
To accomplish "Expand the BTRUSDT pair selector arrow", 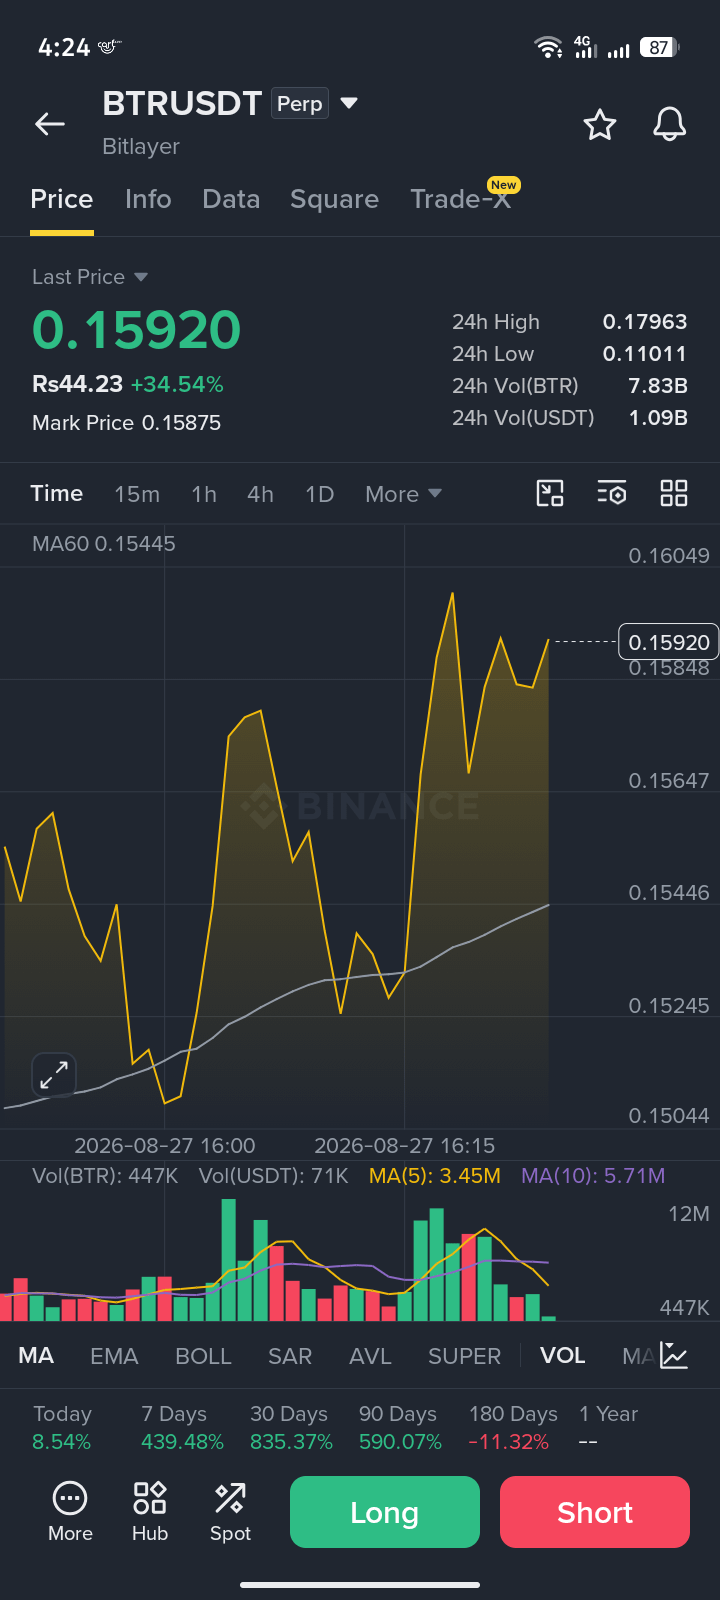I will (349, 103).
